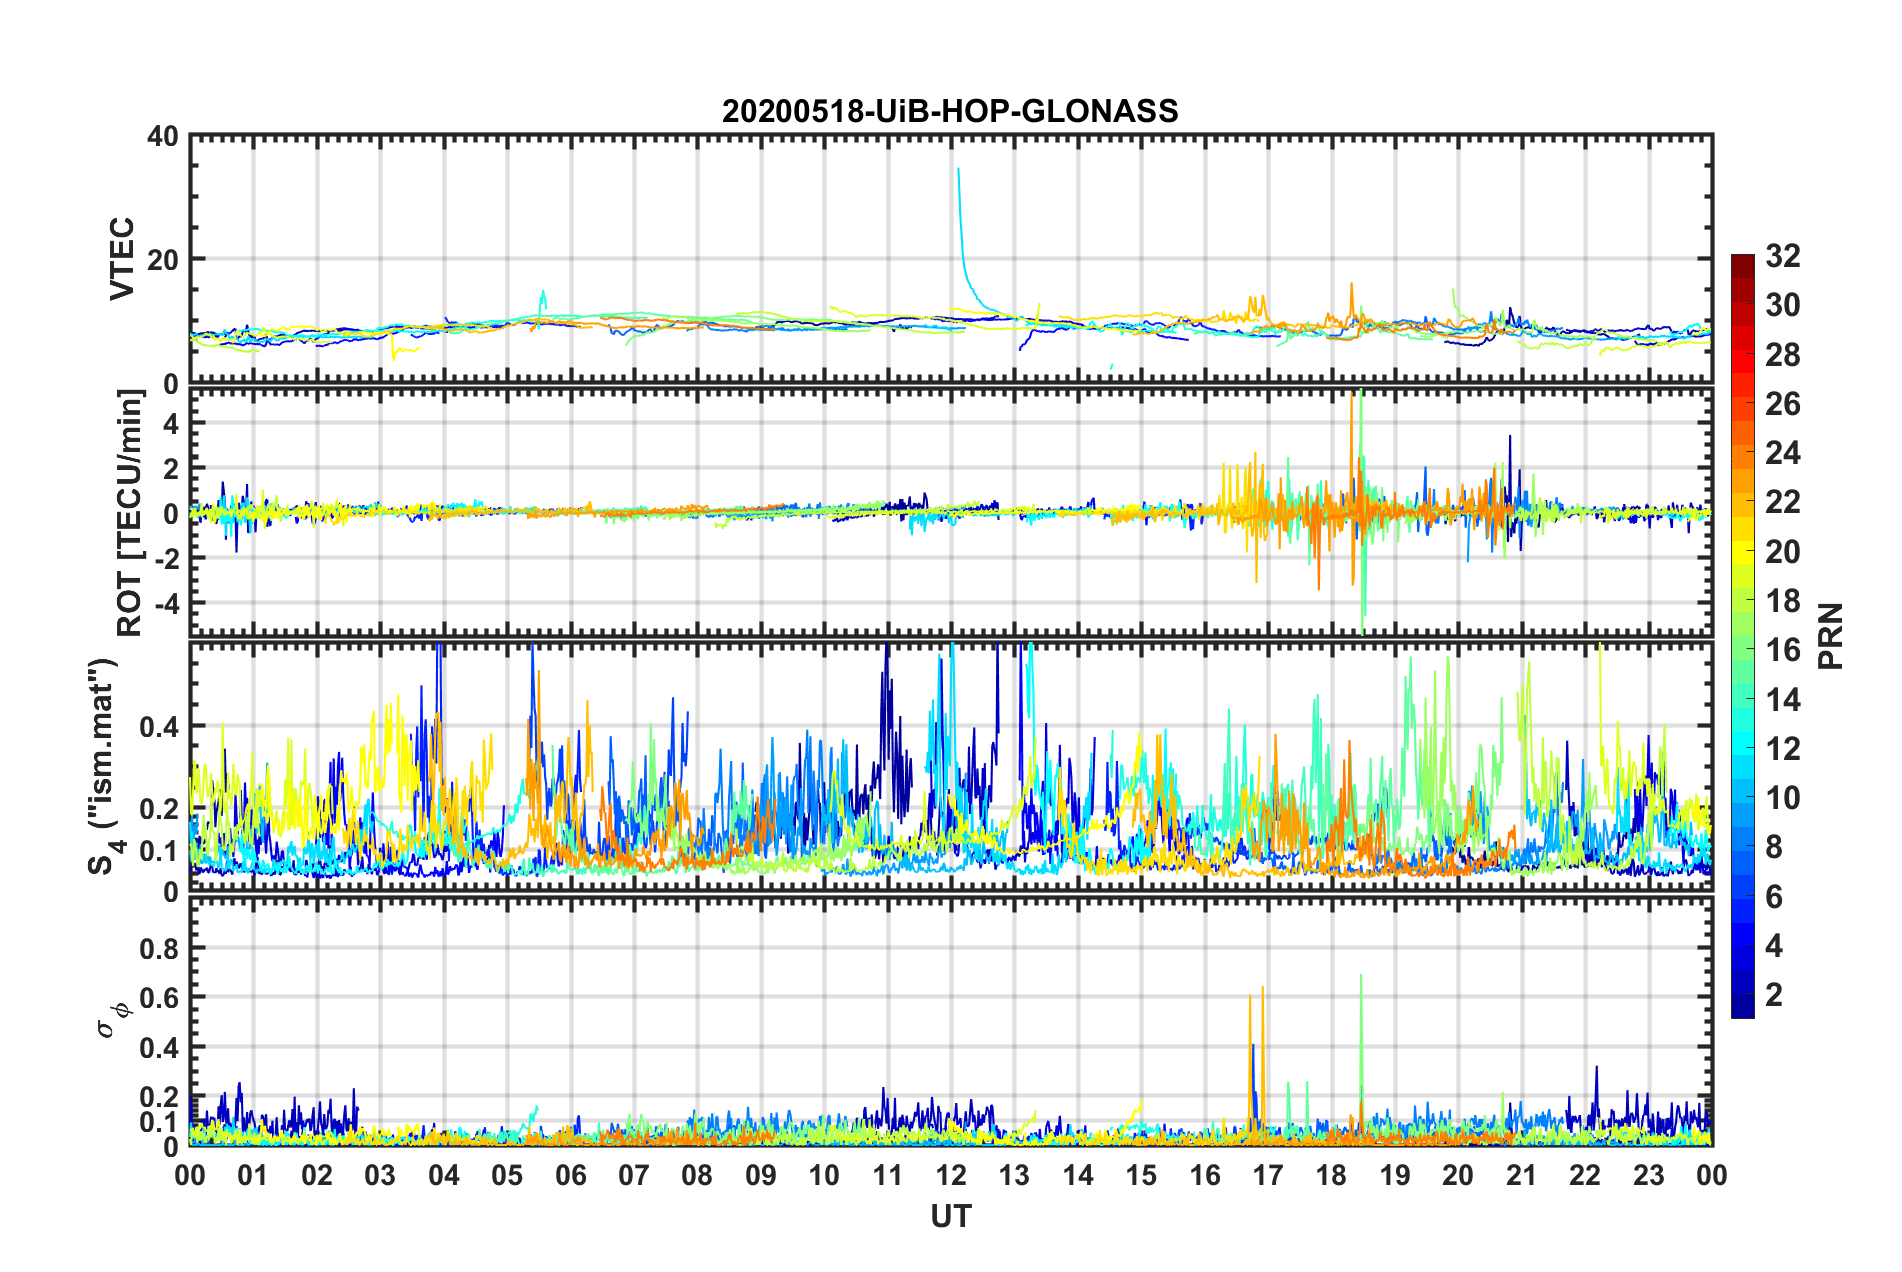Click UT axis hour label 07

pyautogui.click(x=634, y=1175)
